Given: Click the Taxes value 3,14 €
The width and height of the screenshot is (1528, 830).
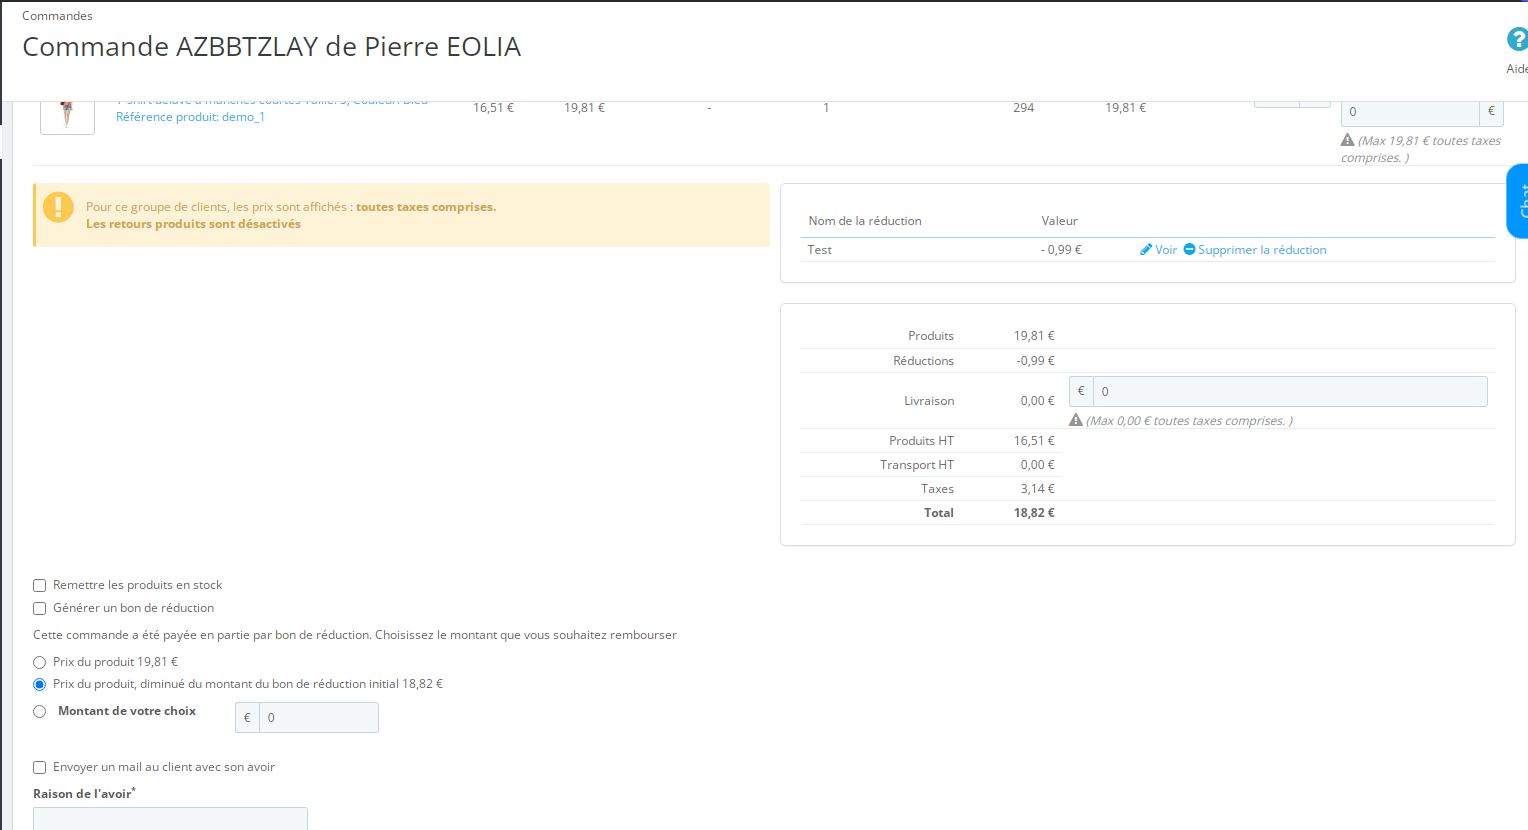Looking at the screenshot, I should click(1037, 489).
